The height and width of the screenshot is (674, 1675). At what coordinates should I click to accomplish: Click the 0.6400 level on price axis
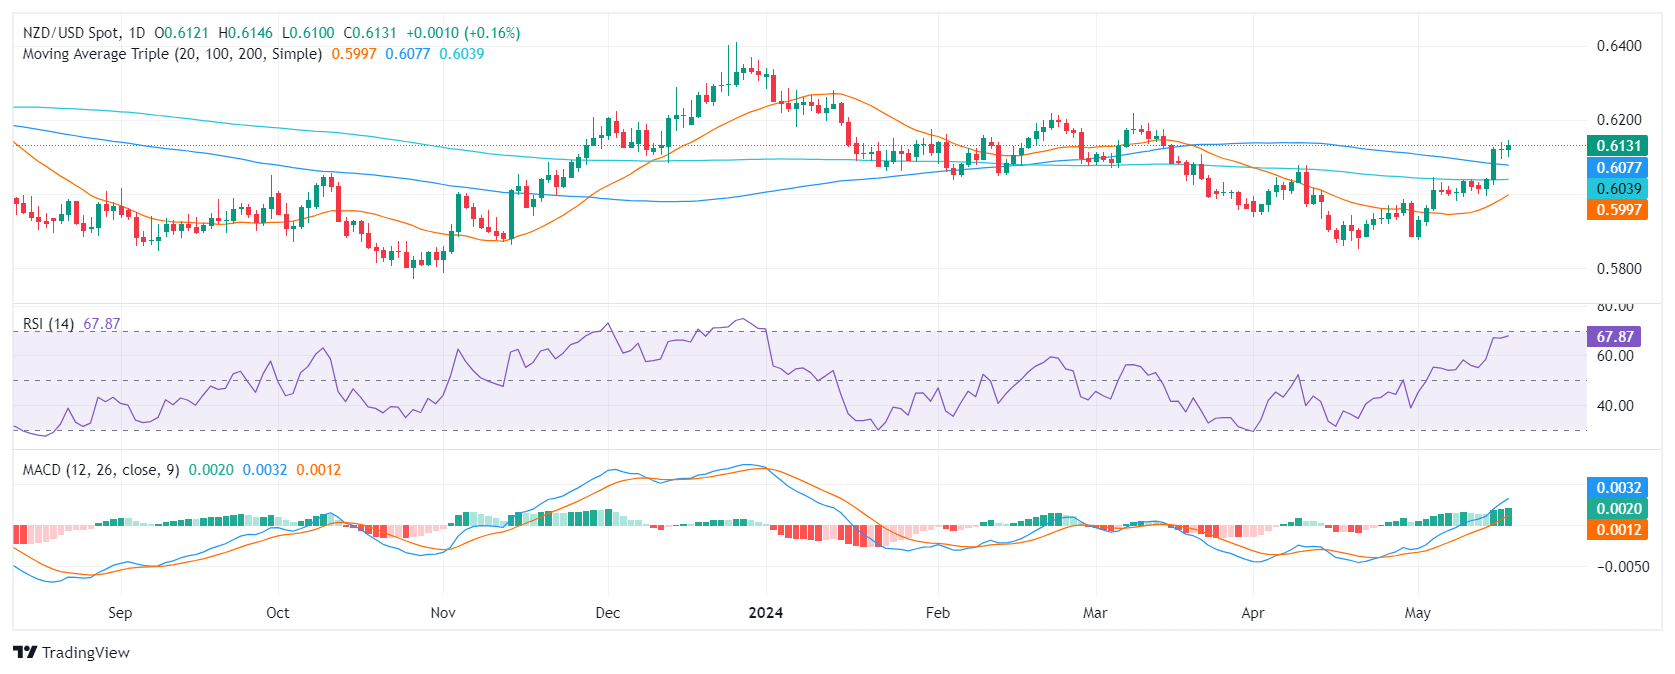[x=1618, y=46]
